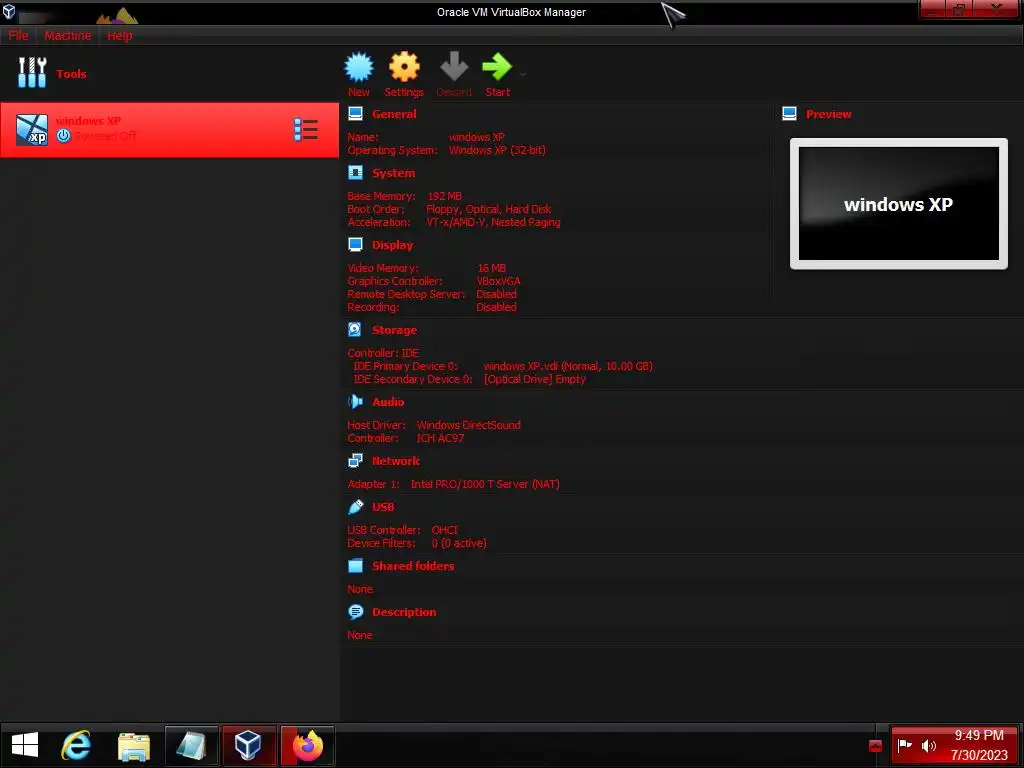Start the VM with green arrow
Screen dimensions: 1024x768
(x=497, y=67)
